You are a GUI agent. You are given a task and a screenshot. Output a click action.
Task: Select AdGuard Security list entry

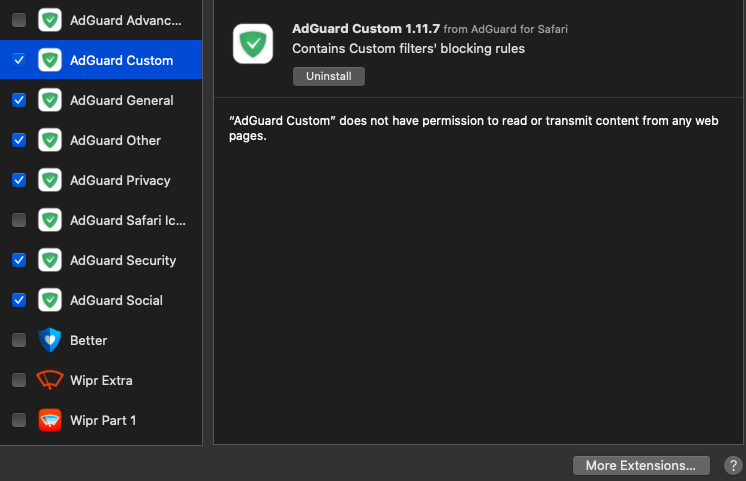point(122,260)
